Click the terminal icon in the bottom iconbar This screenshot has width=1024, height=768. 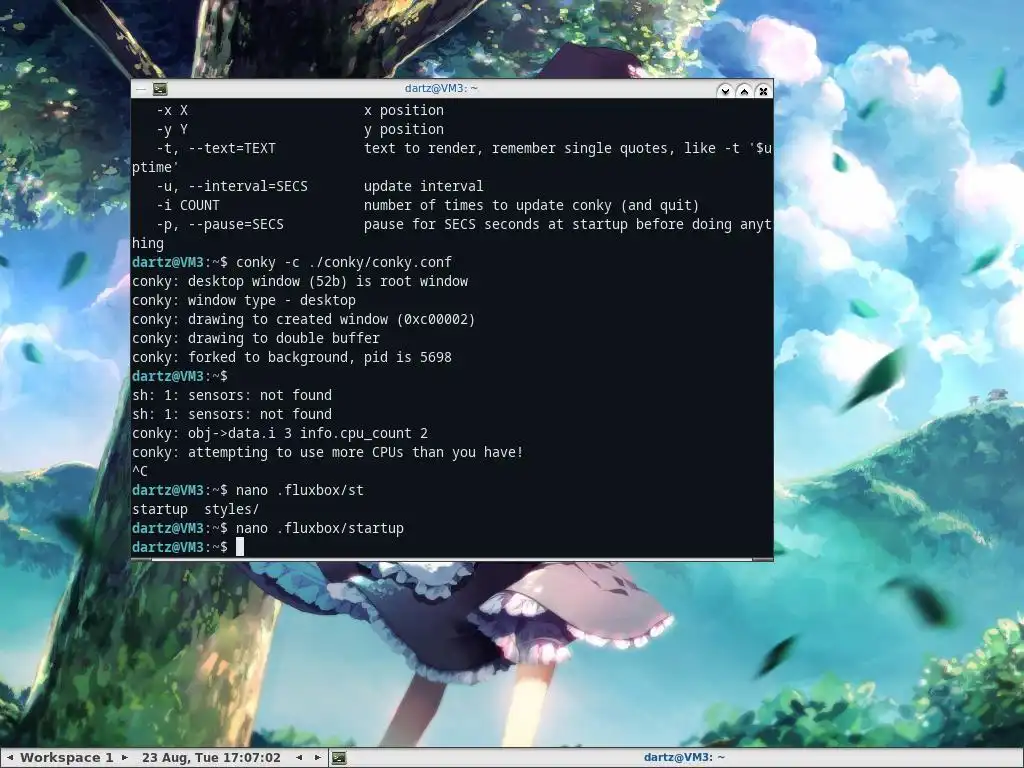[339, 758]
